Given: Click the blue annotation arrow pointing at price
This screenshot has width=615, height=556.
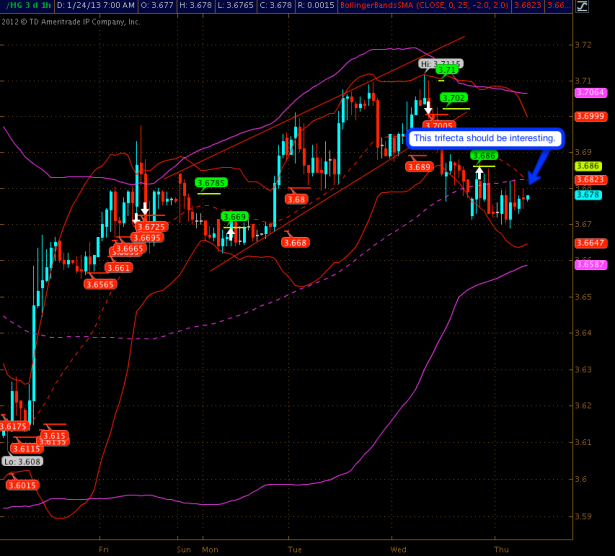Looking at the screenshot, I should (539, 166).
